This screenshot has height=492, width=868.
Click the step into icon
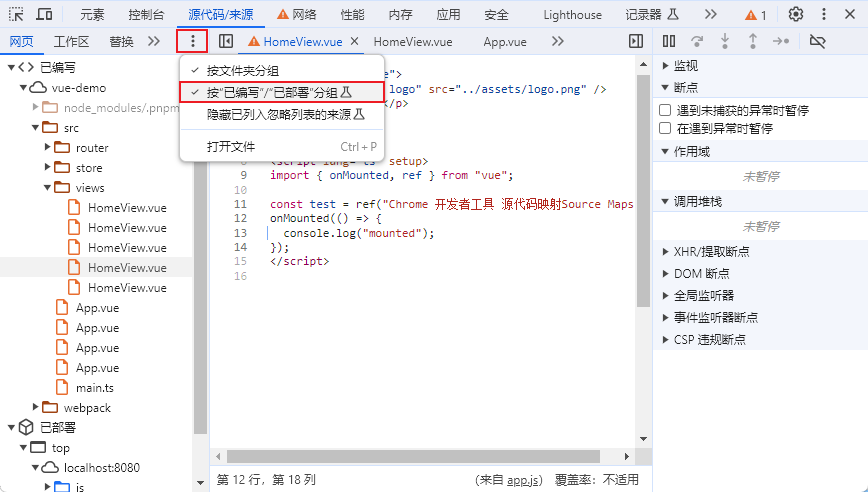tap(725, 41)
